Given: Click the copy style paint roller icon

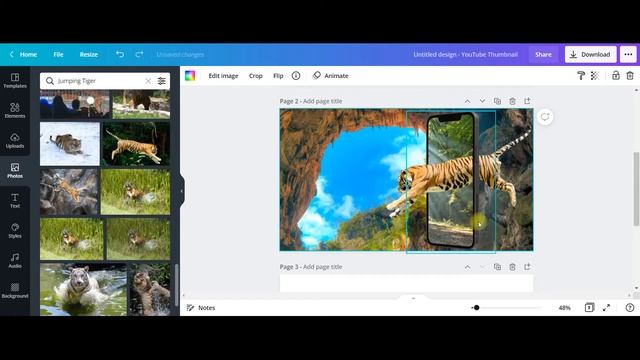Looking at the screenshot, I should [580, 76].
